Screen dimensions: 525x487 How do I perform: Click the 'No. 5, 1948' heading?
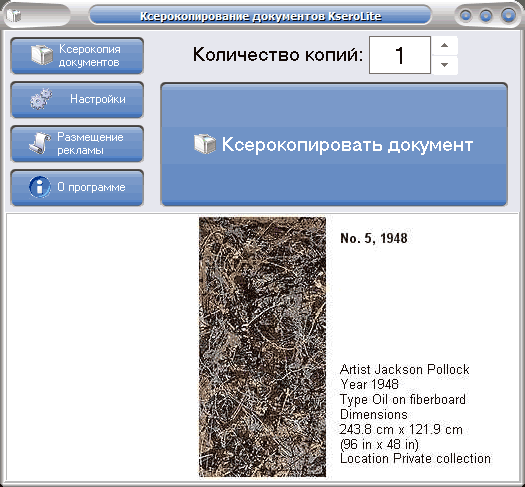(374, 238)
